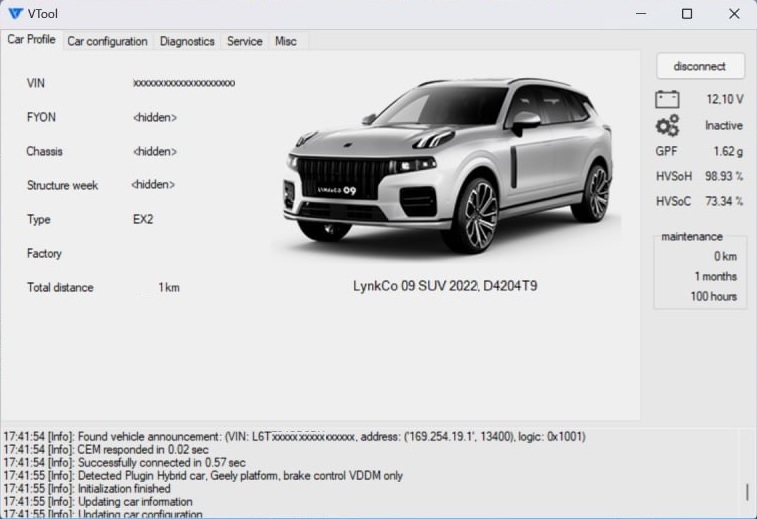Click the battery voltage icon
Viewport: 757px width, 519px height.
pyautogui.click(x=667, y=99)
